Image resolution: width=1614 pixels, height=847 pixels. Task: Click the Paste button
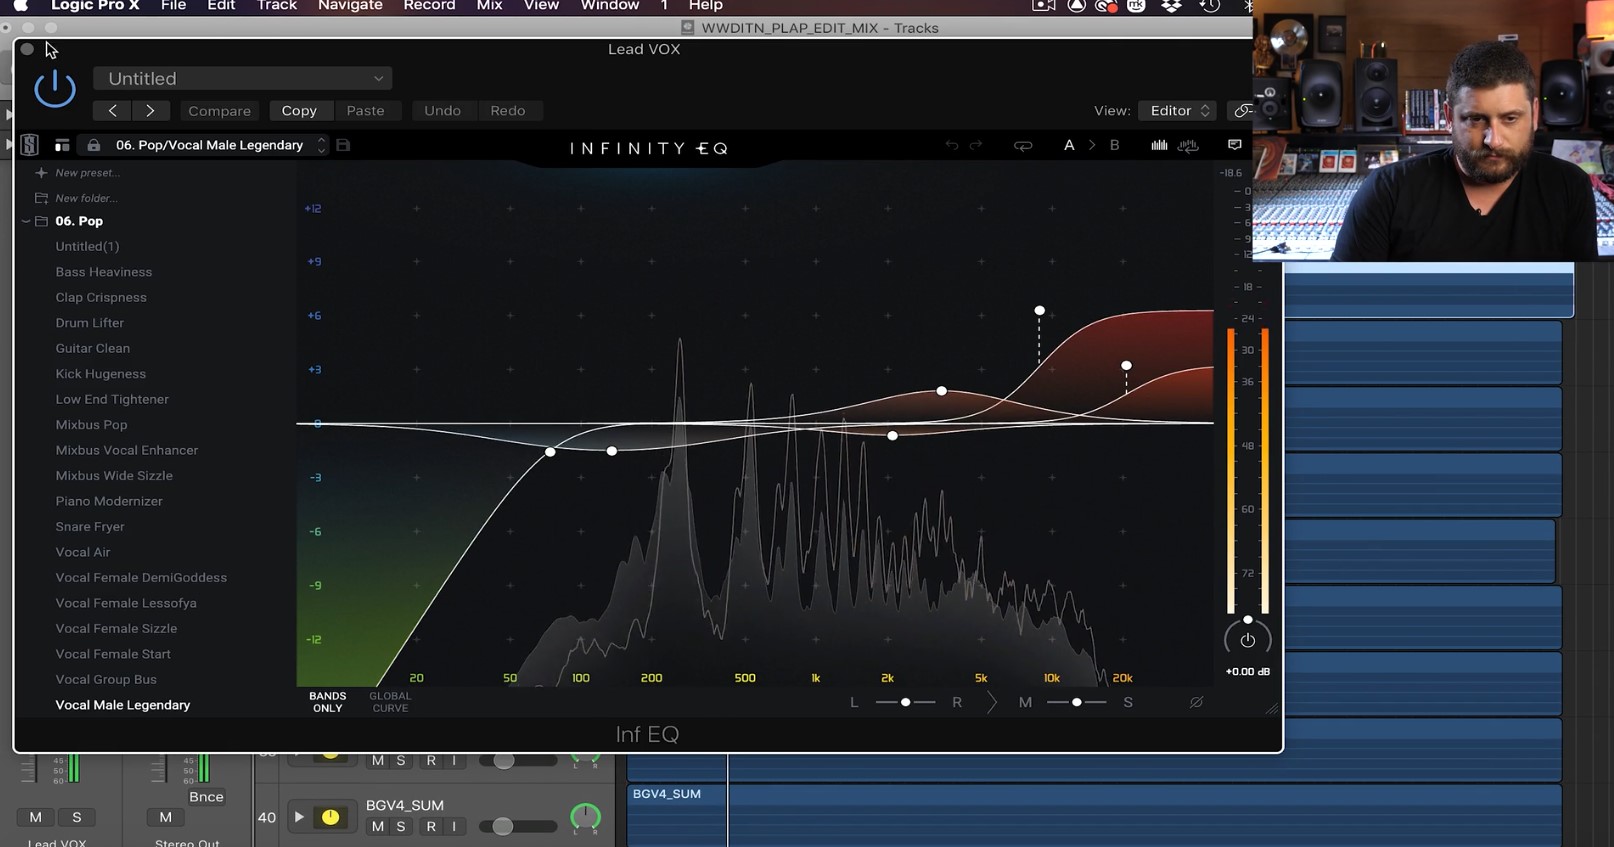[x=365, y=110]
